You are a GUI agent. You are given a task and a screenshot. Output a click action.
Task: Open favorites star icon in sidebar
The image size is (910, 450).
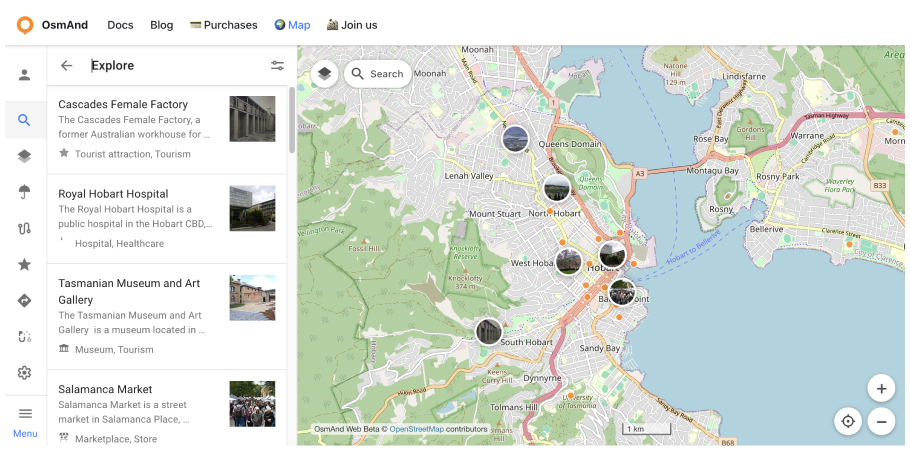[x=25, y=264]
